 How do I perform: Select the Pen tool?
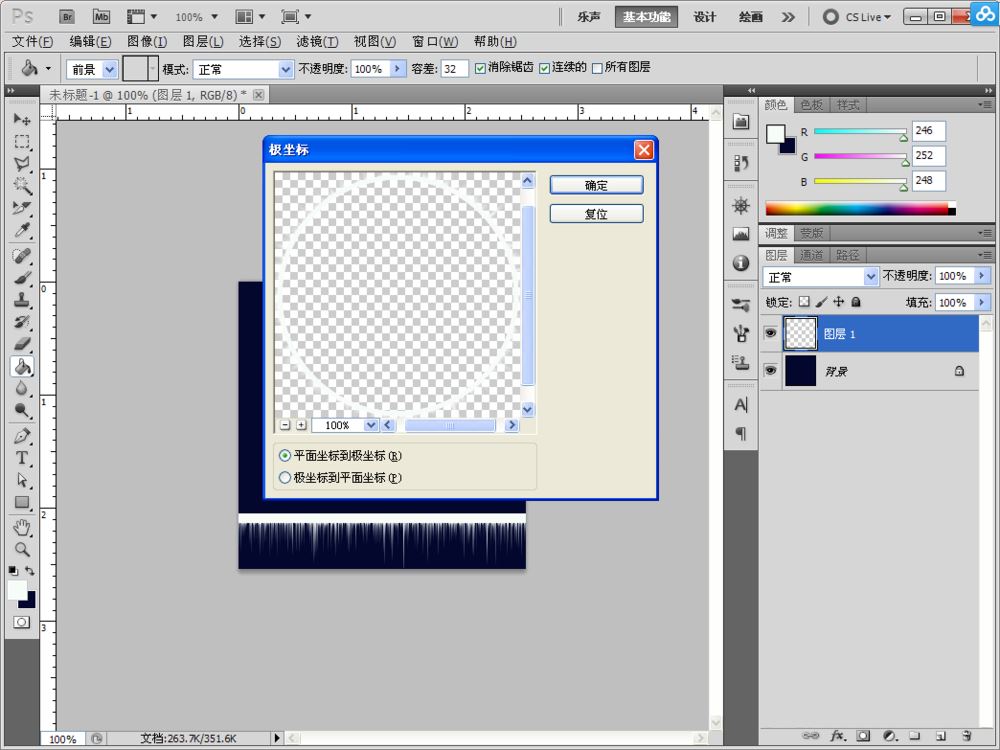point(22,436)
